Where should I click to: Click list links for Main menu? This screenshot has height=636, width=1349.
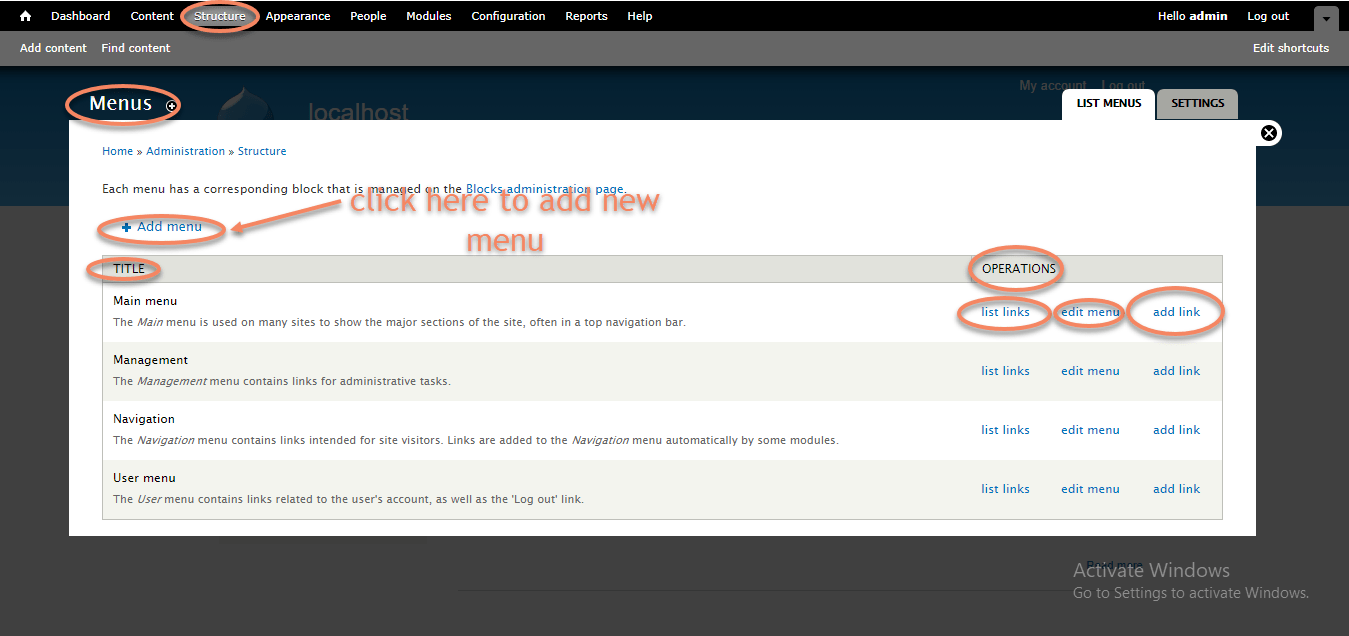1005,312
